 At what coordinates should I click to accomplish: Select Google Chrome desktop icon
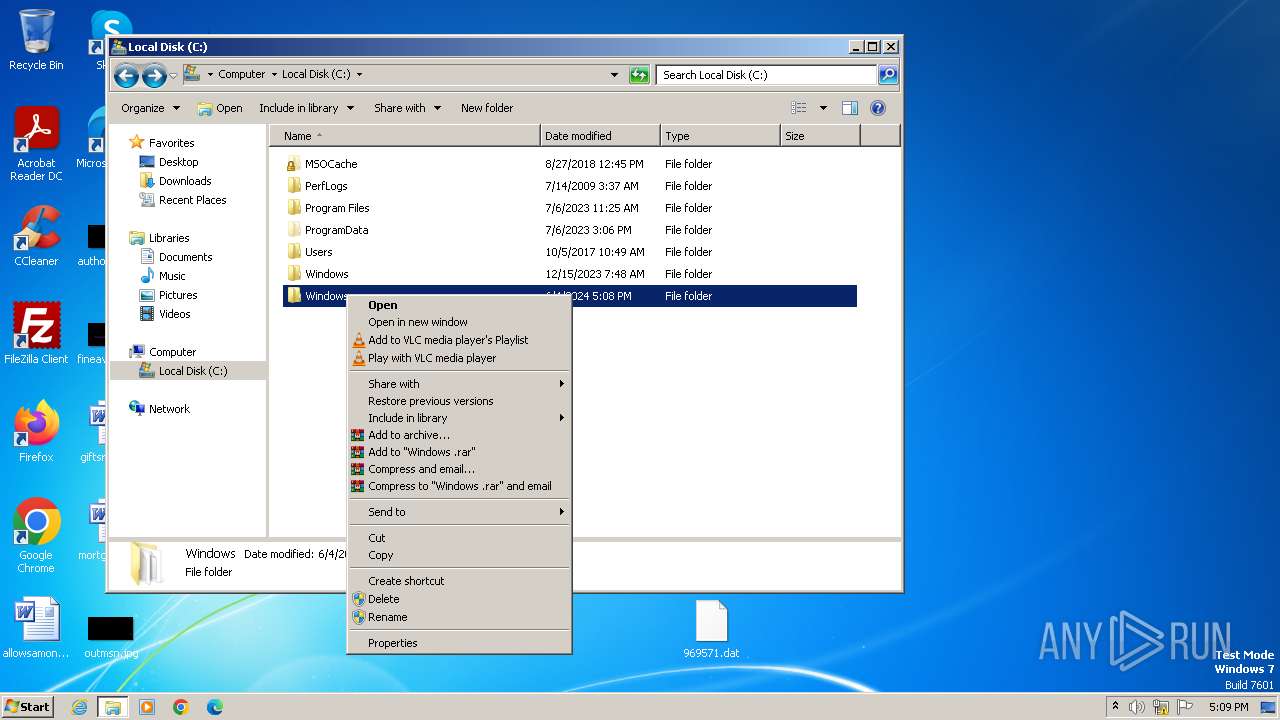coord(36,536)
